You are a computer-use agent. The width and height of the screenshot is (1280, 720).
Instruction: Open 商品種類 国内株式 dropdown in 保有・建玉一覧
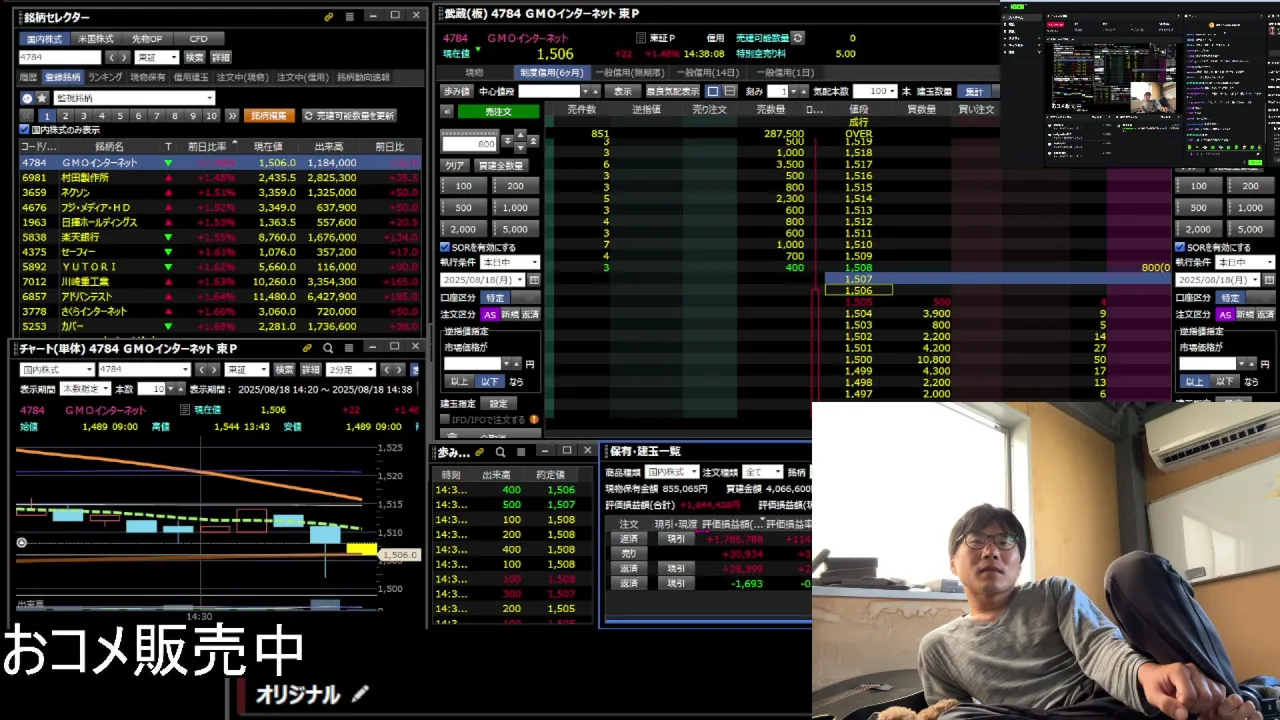click(671, 472)
